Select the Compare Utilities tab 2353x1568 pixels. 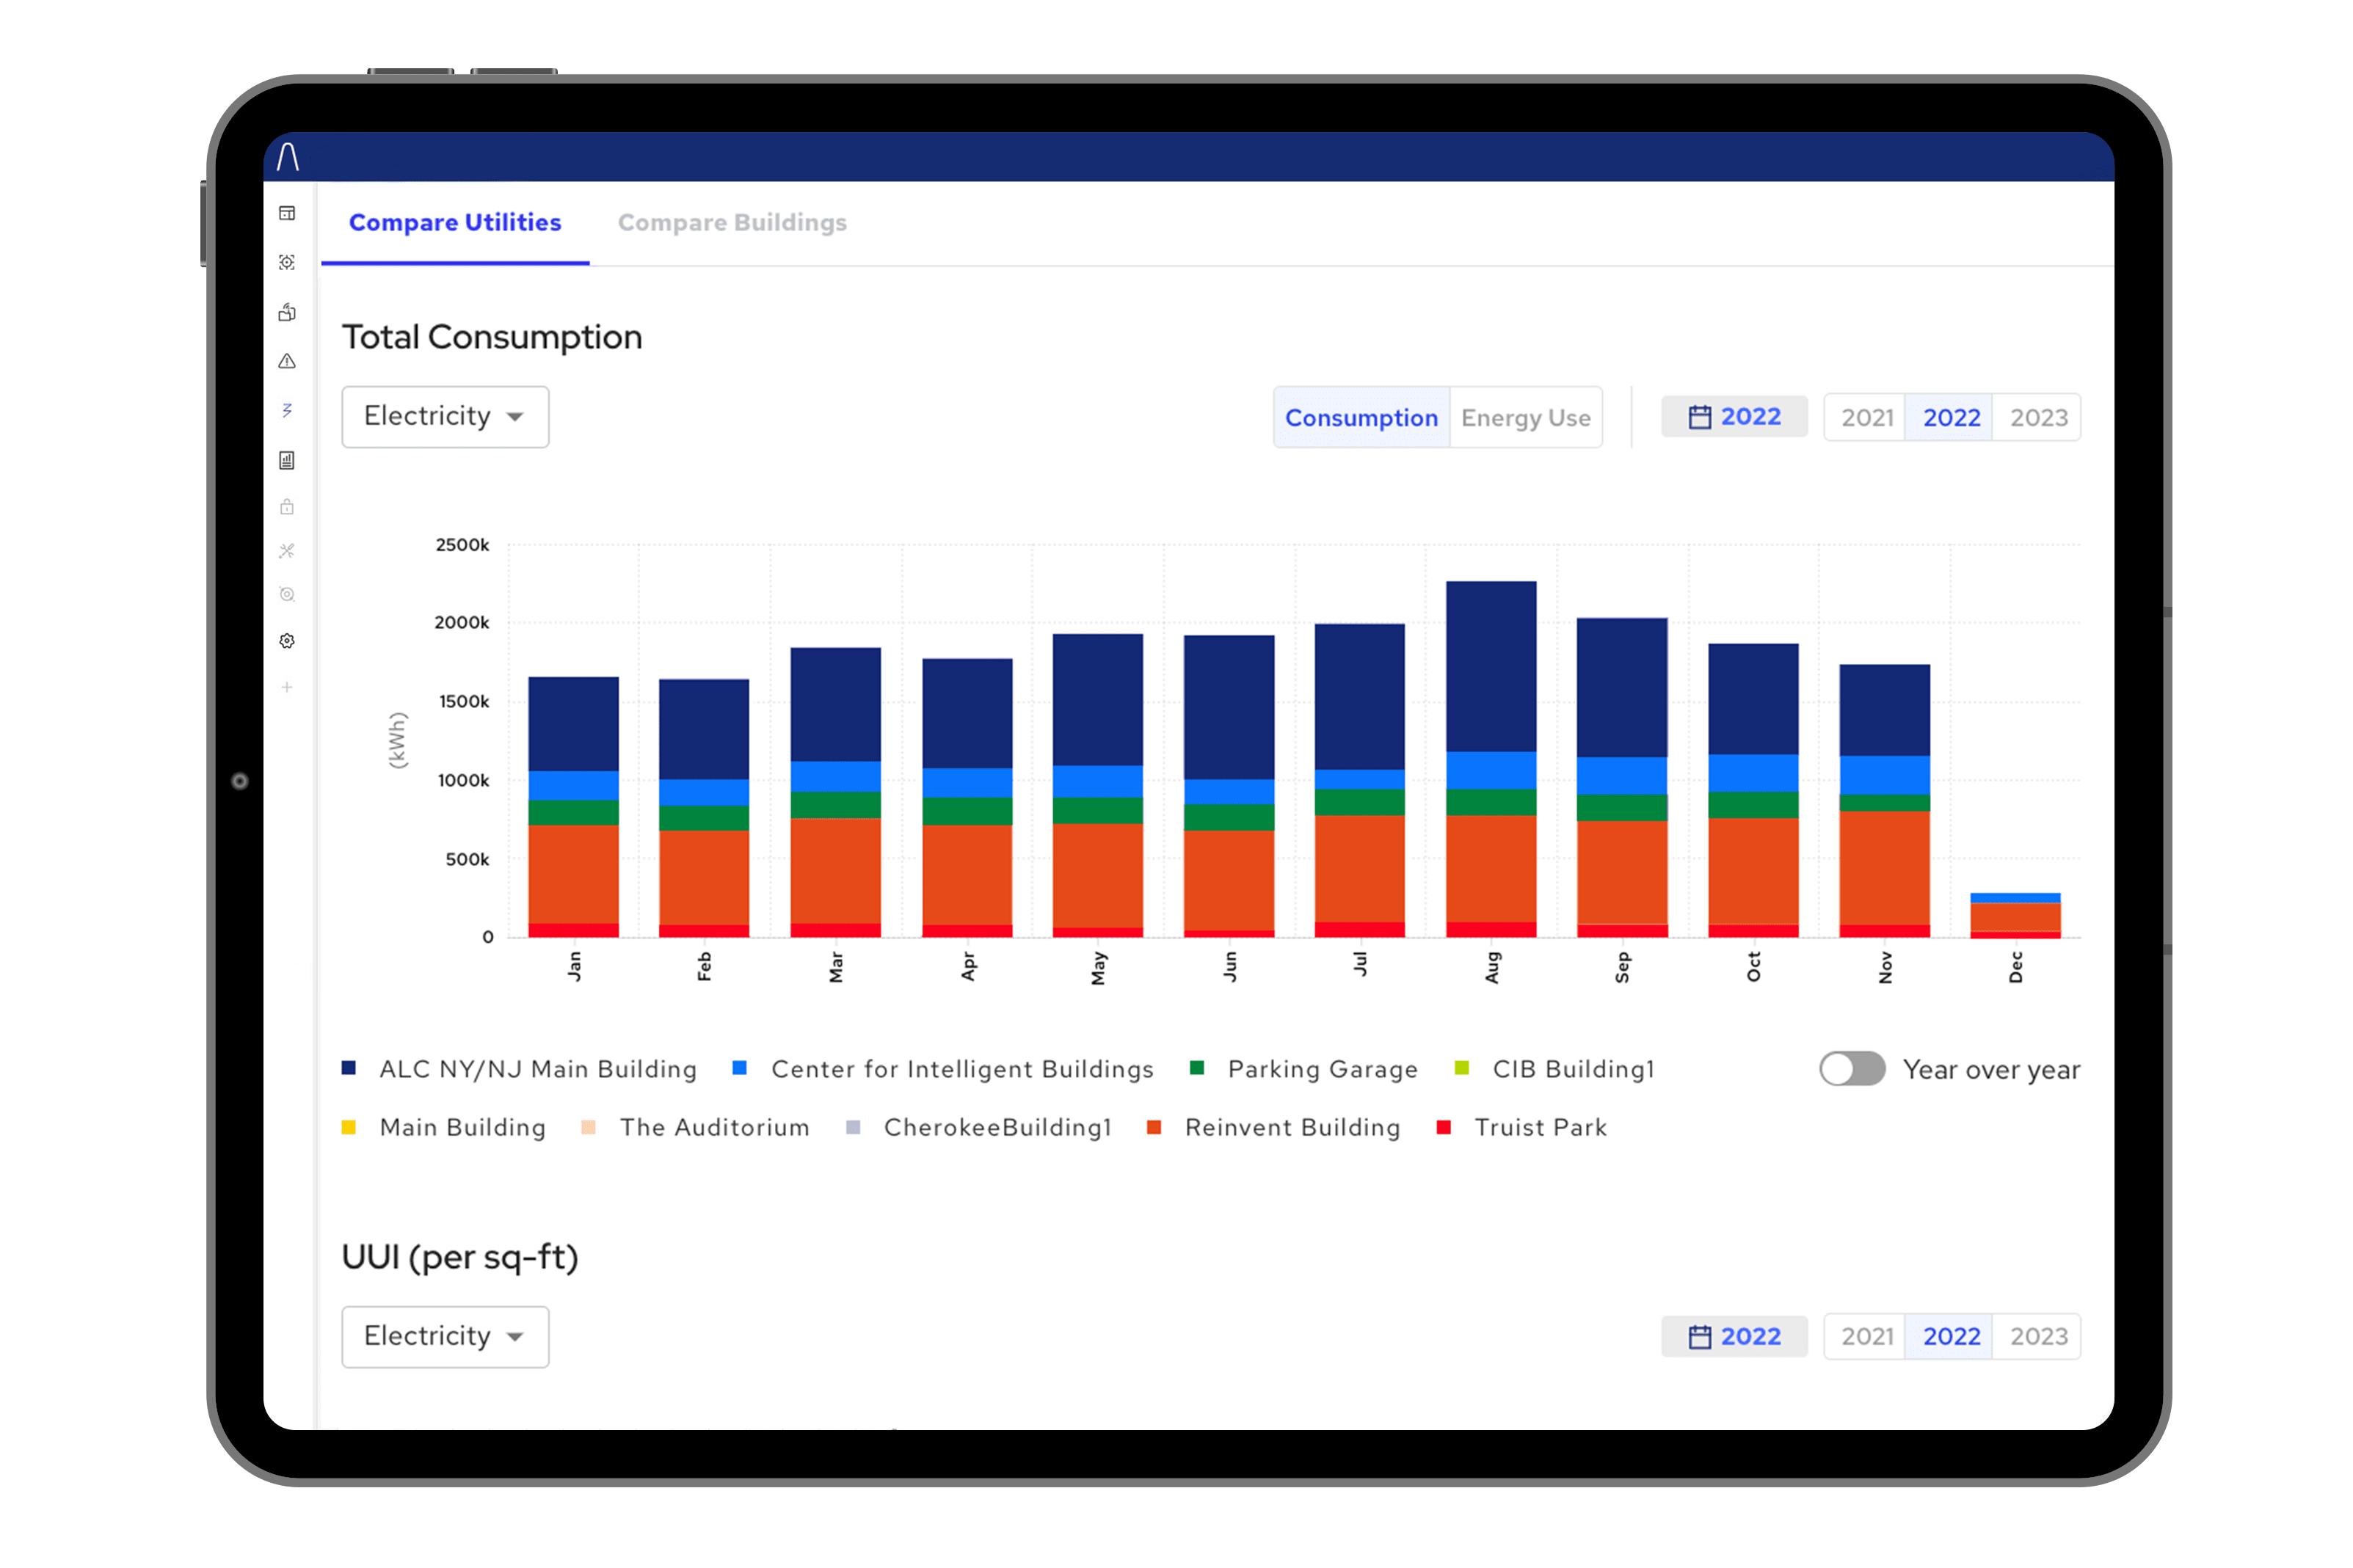pyautogui.click(x=455, y=223)
